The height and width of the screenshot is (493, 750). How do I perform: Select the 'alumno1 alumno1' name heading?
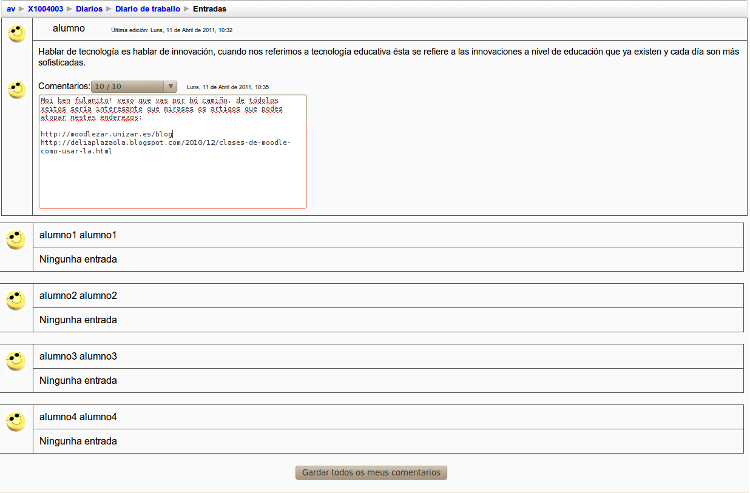[78, 235]
